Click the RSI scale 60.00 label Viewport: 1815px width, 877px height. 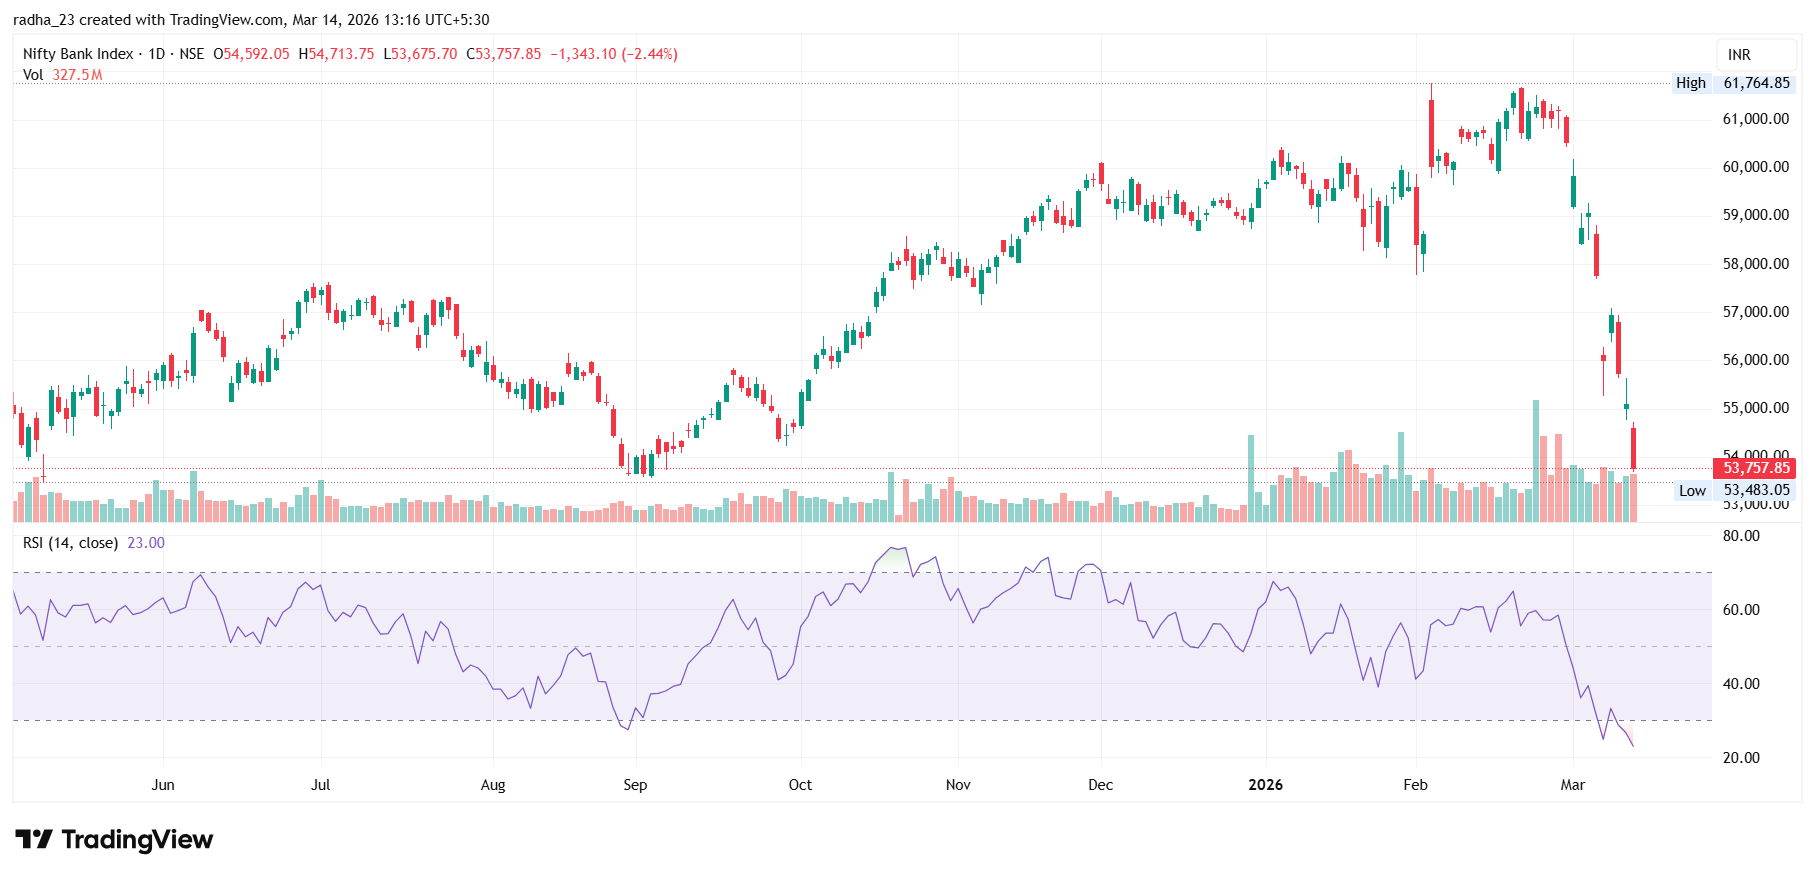click(x=1741, y=610)
